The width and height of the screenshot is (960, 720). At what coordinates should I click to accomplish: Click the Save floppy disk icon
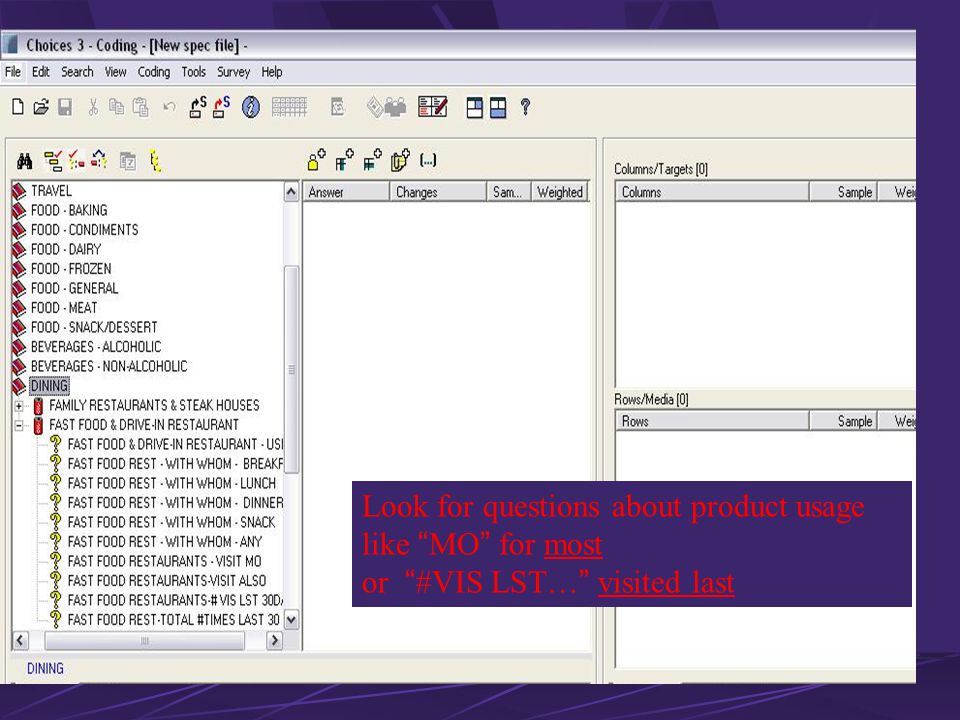65,107
